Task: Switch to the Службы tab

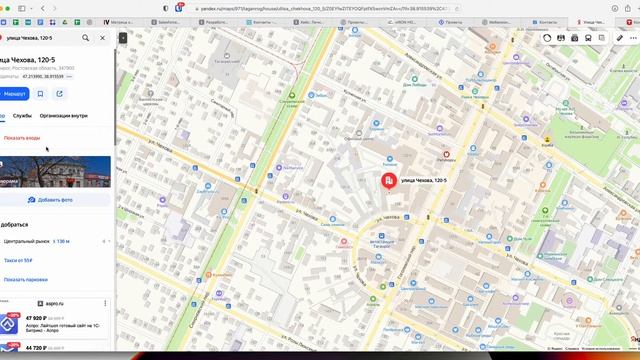Action: pyautogui.click(x=22, y=116)
